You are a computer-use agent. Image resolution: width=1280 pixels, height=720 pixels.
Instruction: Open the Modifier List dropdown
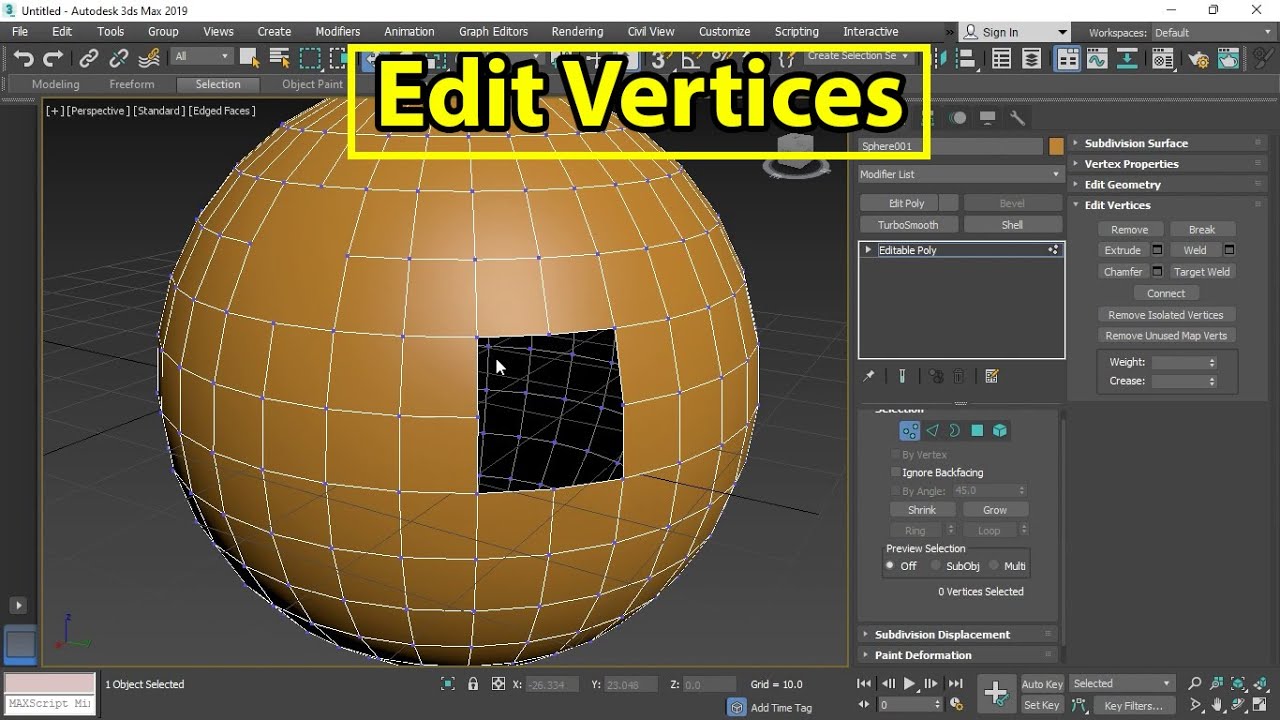pyautogui.click(x=960, y=174)
